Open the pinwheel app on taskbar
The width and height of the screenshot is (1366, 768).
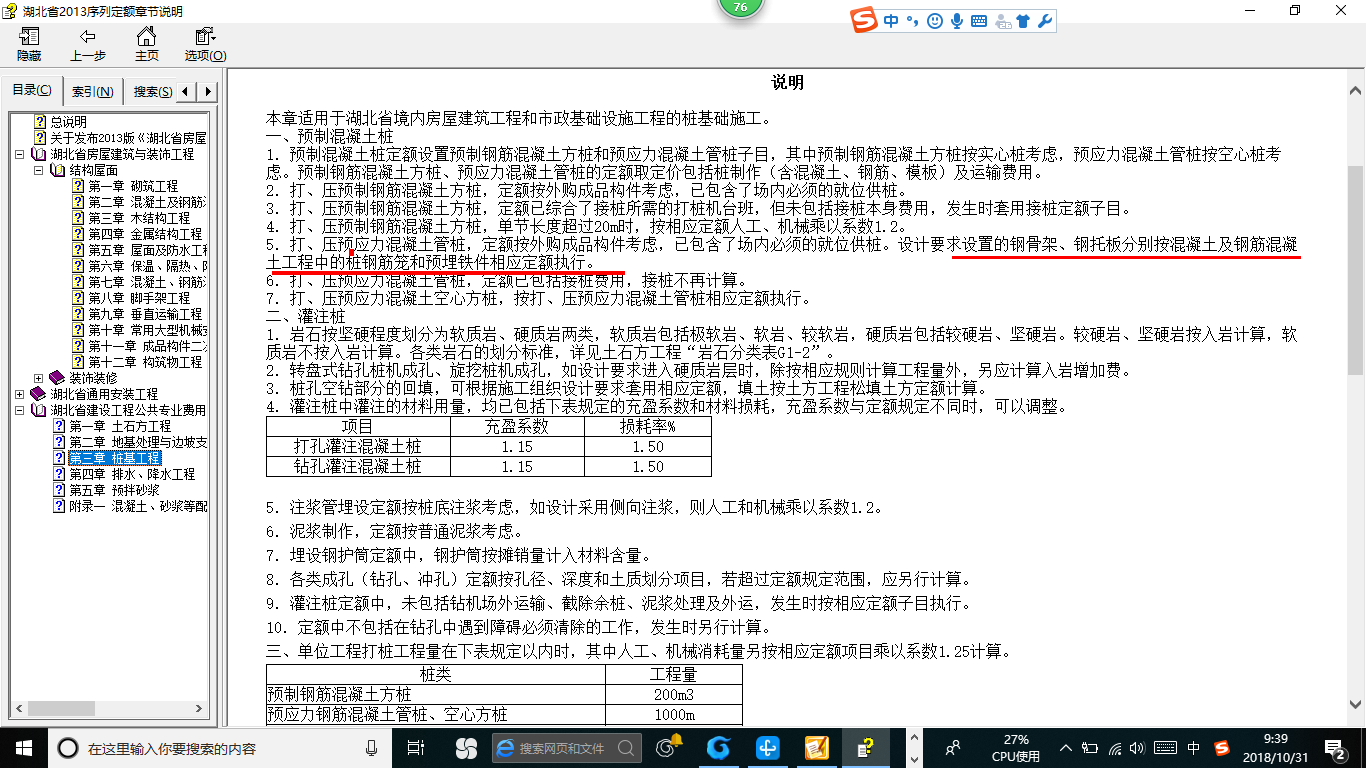[x=466, y=747]
